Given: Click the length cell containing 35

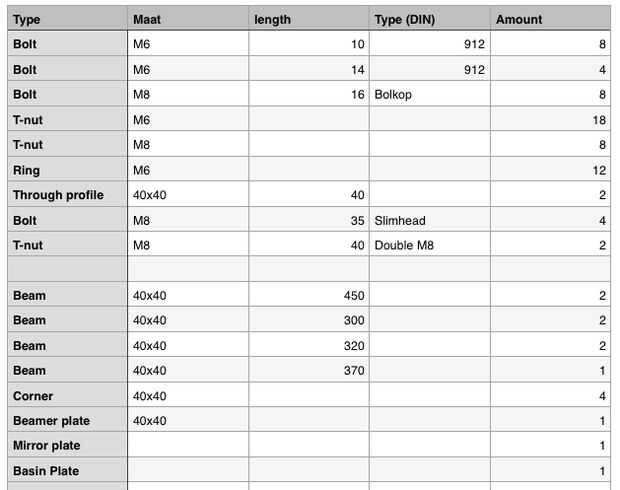Looking at the screenshot, I should [308, 220].
